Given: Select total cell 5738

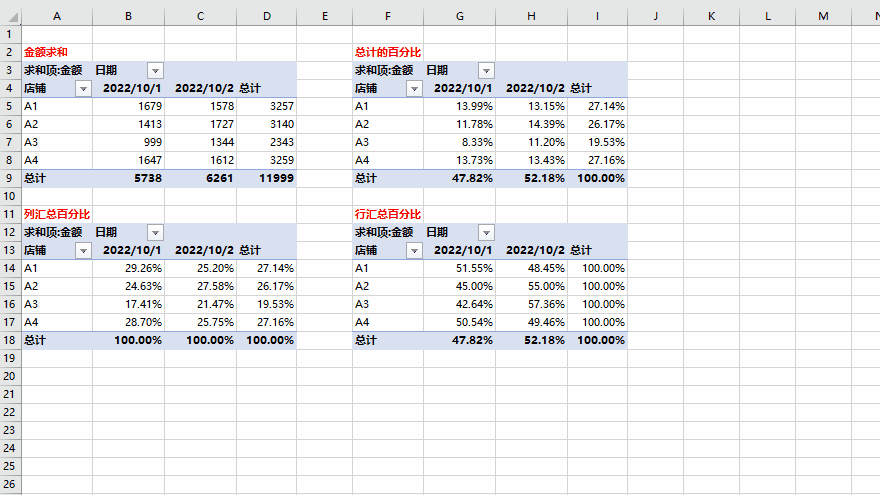Looking at the screenshot, I should click(x=129, y=178).
